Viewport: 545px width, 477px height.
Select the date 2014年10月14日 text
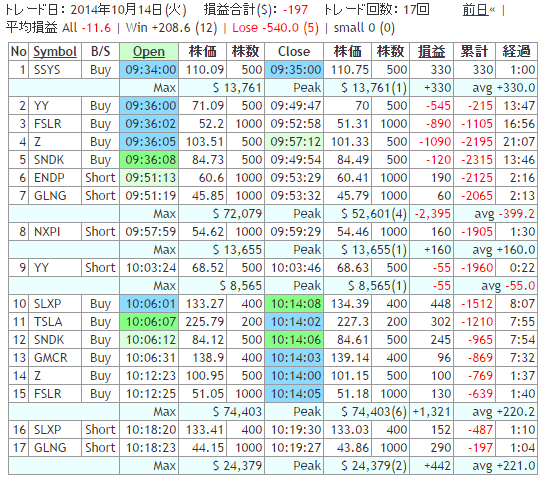(116, 10)
